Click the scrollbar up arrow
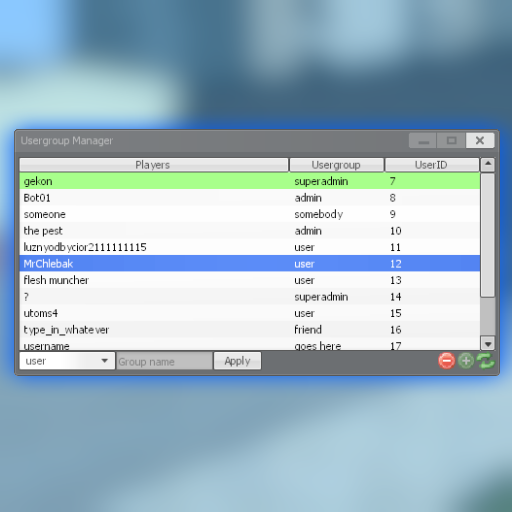 click(488, 165)
